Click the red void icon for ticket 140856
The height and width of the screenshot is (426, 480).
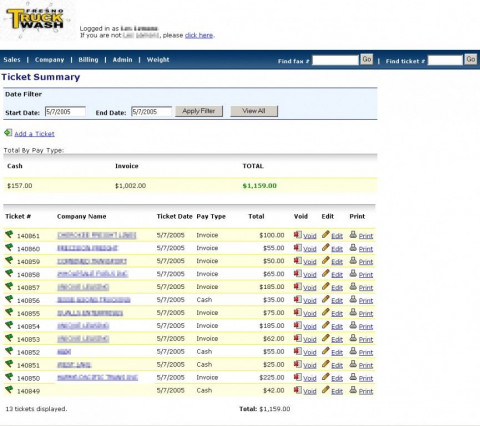pyautogui.click(x=298, y=299)
